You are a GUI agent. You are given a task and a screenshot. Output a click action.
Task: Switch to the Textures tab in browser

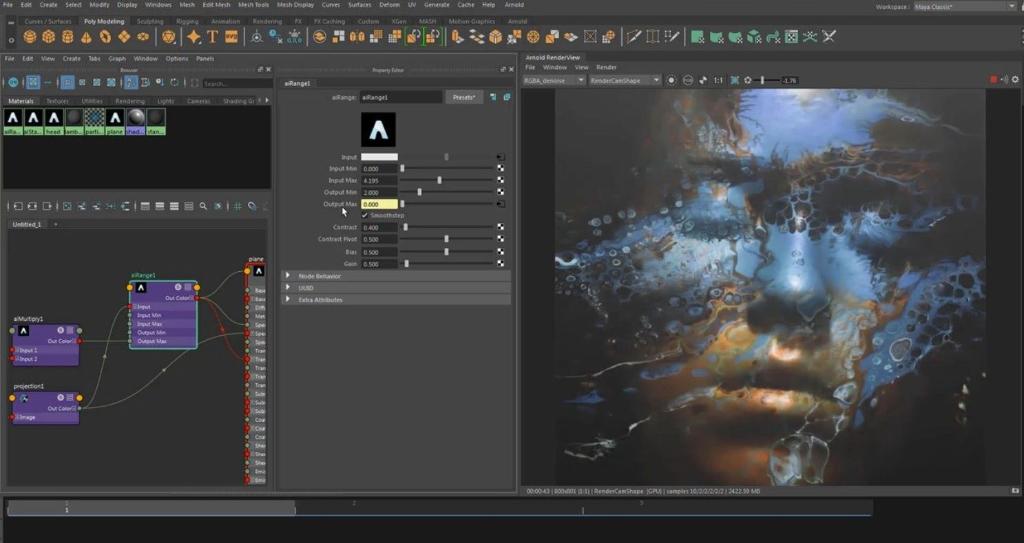point(57,101)
